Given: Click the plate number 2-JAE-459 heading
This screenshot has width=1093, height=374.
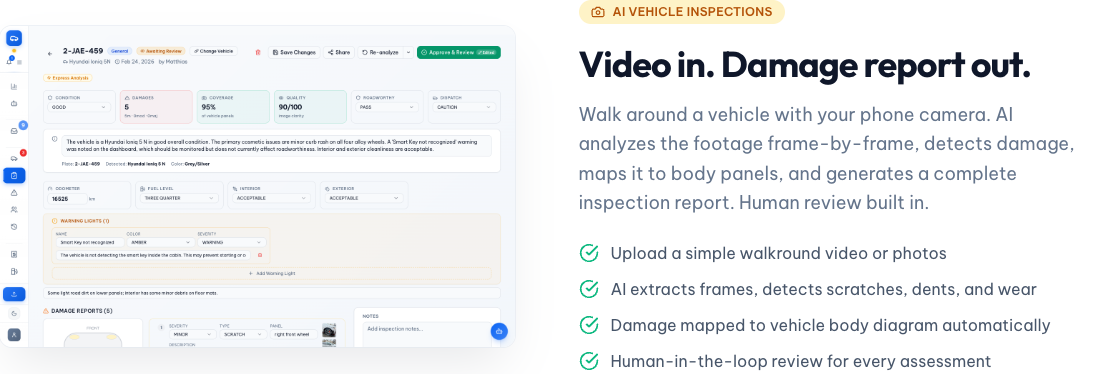Looking at the screenshot, I should pyautogui.click(x=83, y=51).
